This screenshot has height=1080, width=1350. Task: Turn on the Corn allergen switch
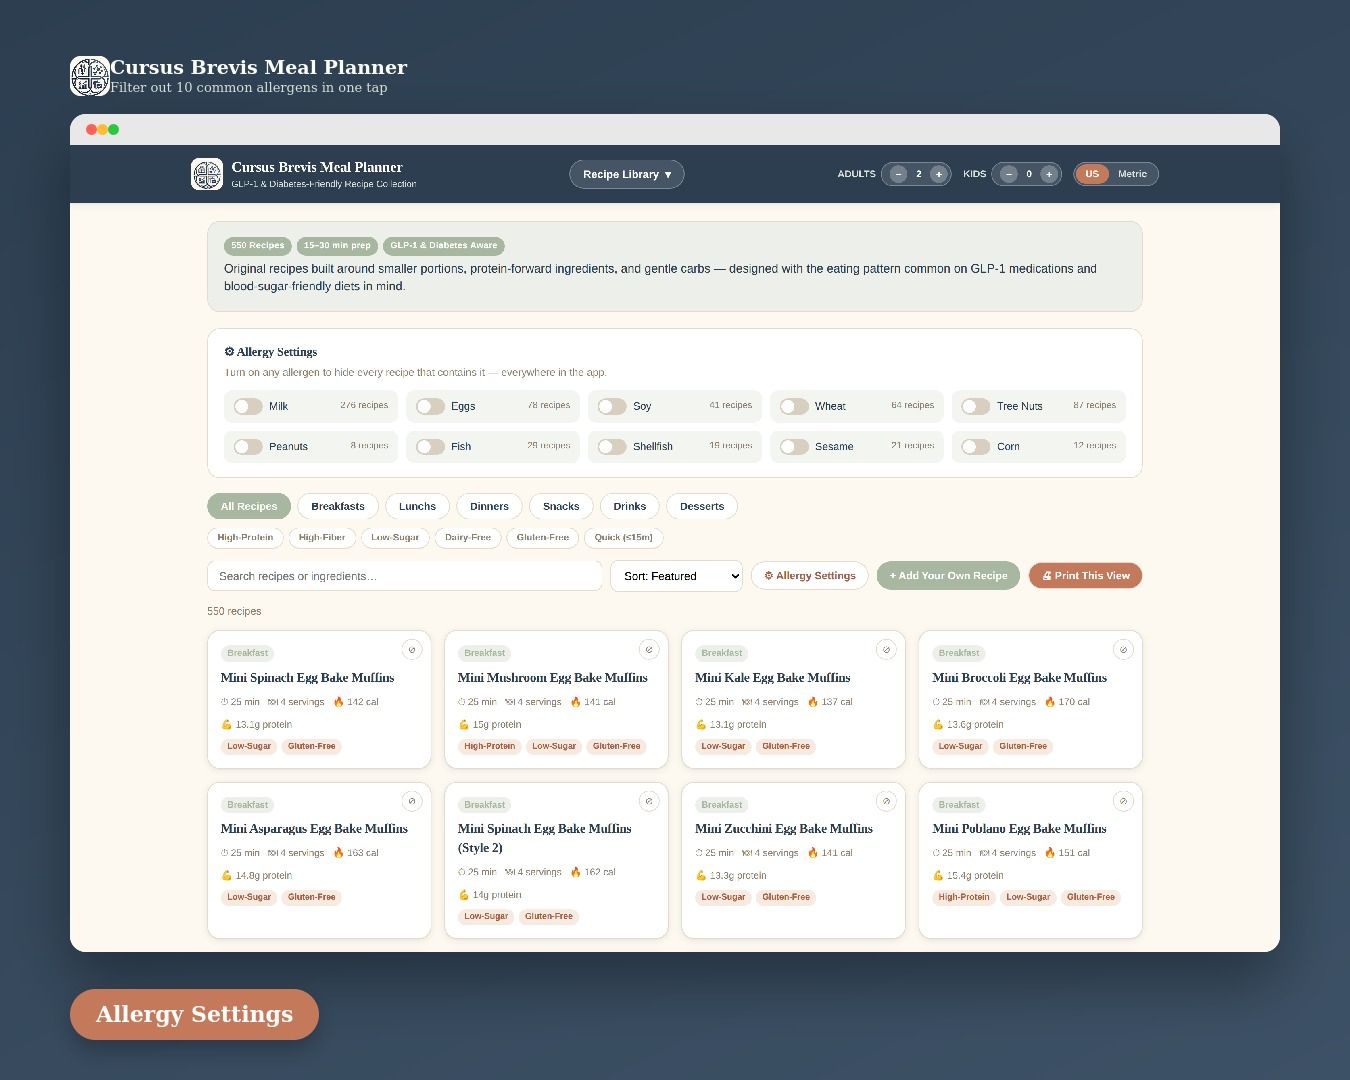coord(976,447)
